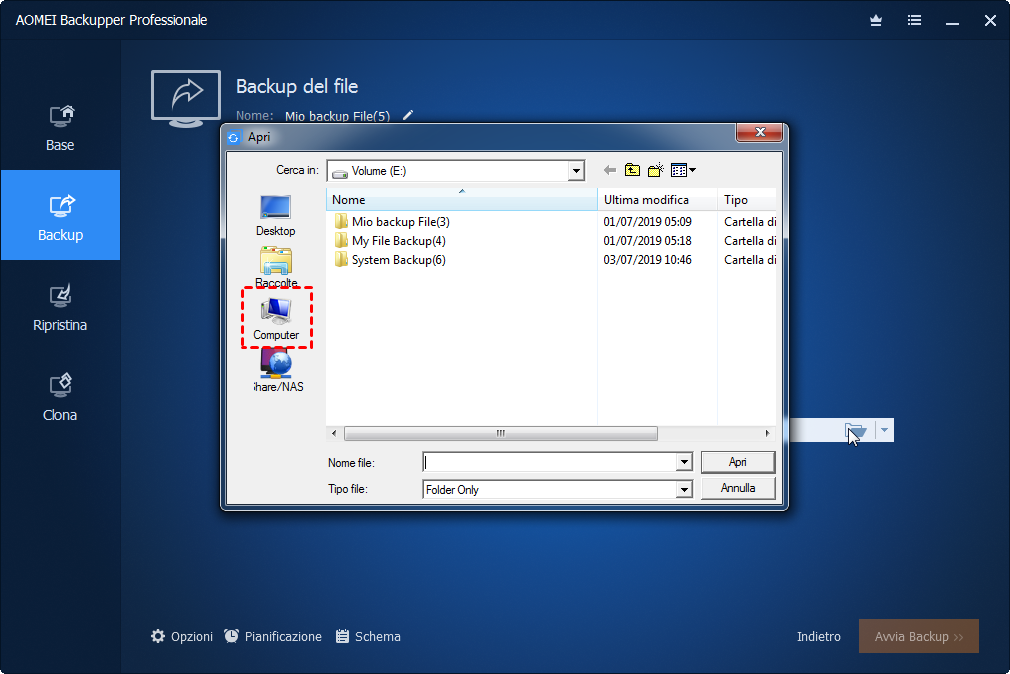Create a new folder icon
1010x674 pixels.
(656, 170)
